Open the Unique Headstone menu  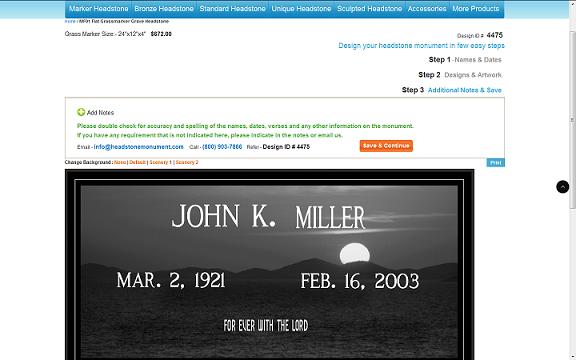click(x=301, y=8)
